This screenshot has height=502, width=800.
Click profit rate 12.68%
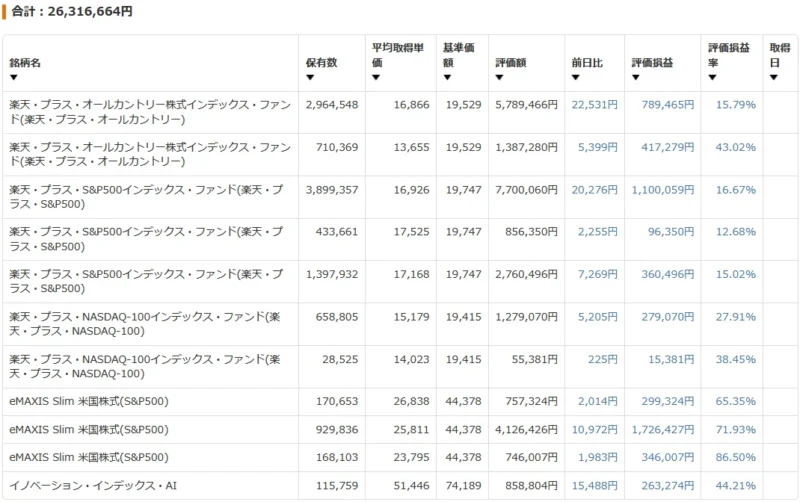click(x=736, y=232)
